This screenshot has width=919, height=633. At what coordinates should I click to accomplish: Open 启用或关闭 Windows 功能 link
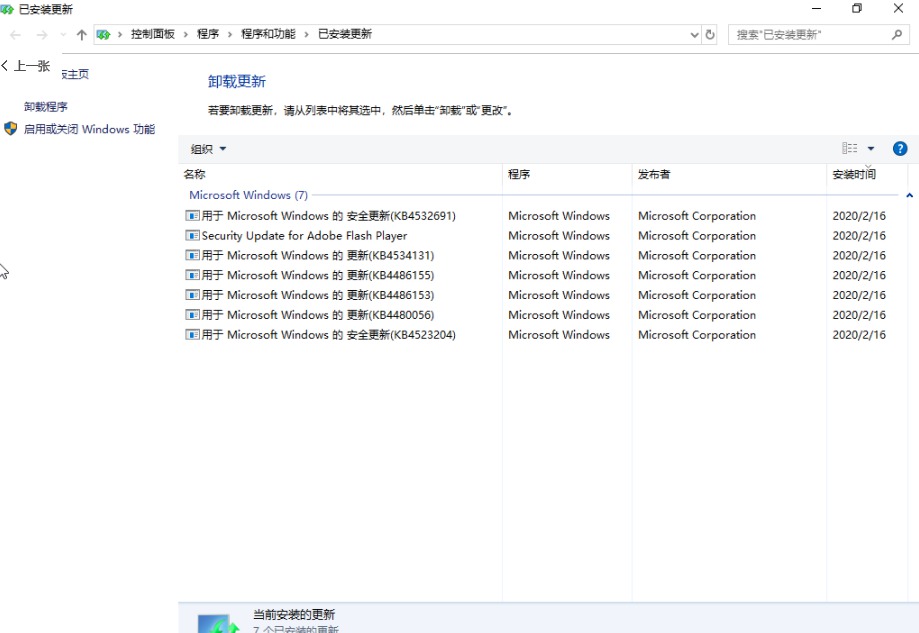pyautogui.click(x=89, y=129)
